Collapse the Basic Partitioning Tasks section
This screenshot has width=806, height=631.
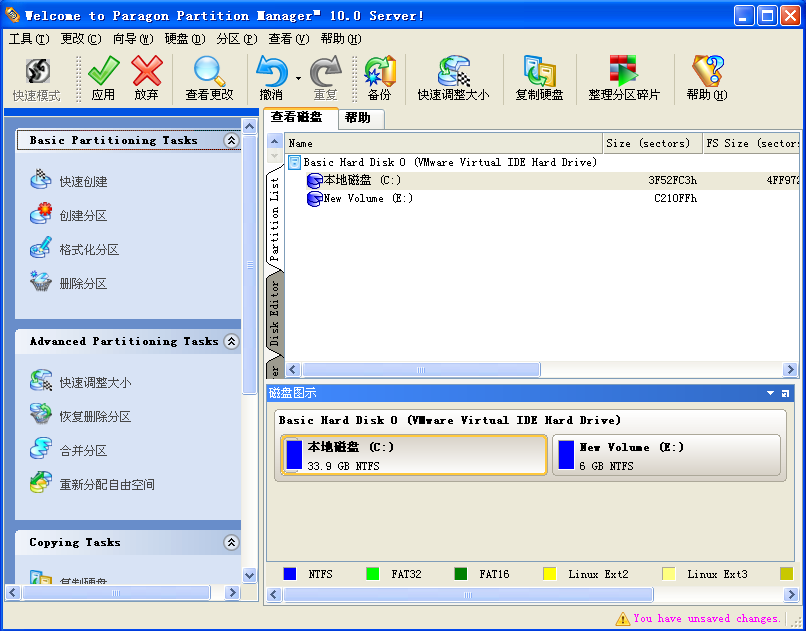pyautogui.click(x=231, y=140)
